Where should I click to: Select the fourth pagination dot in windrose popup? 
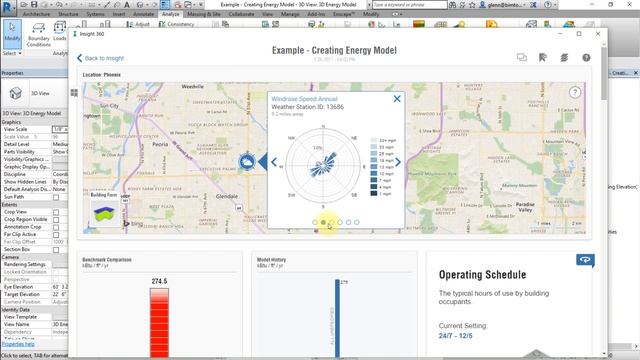(x=340, y=222)
